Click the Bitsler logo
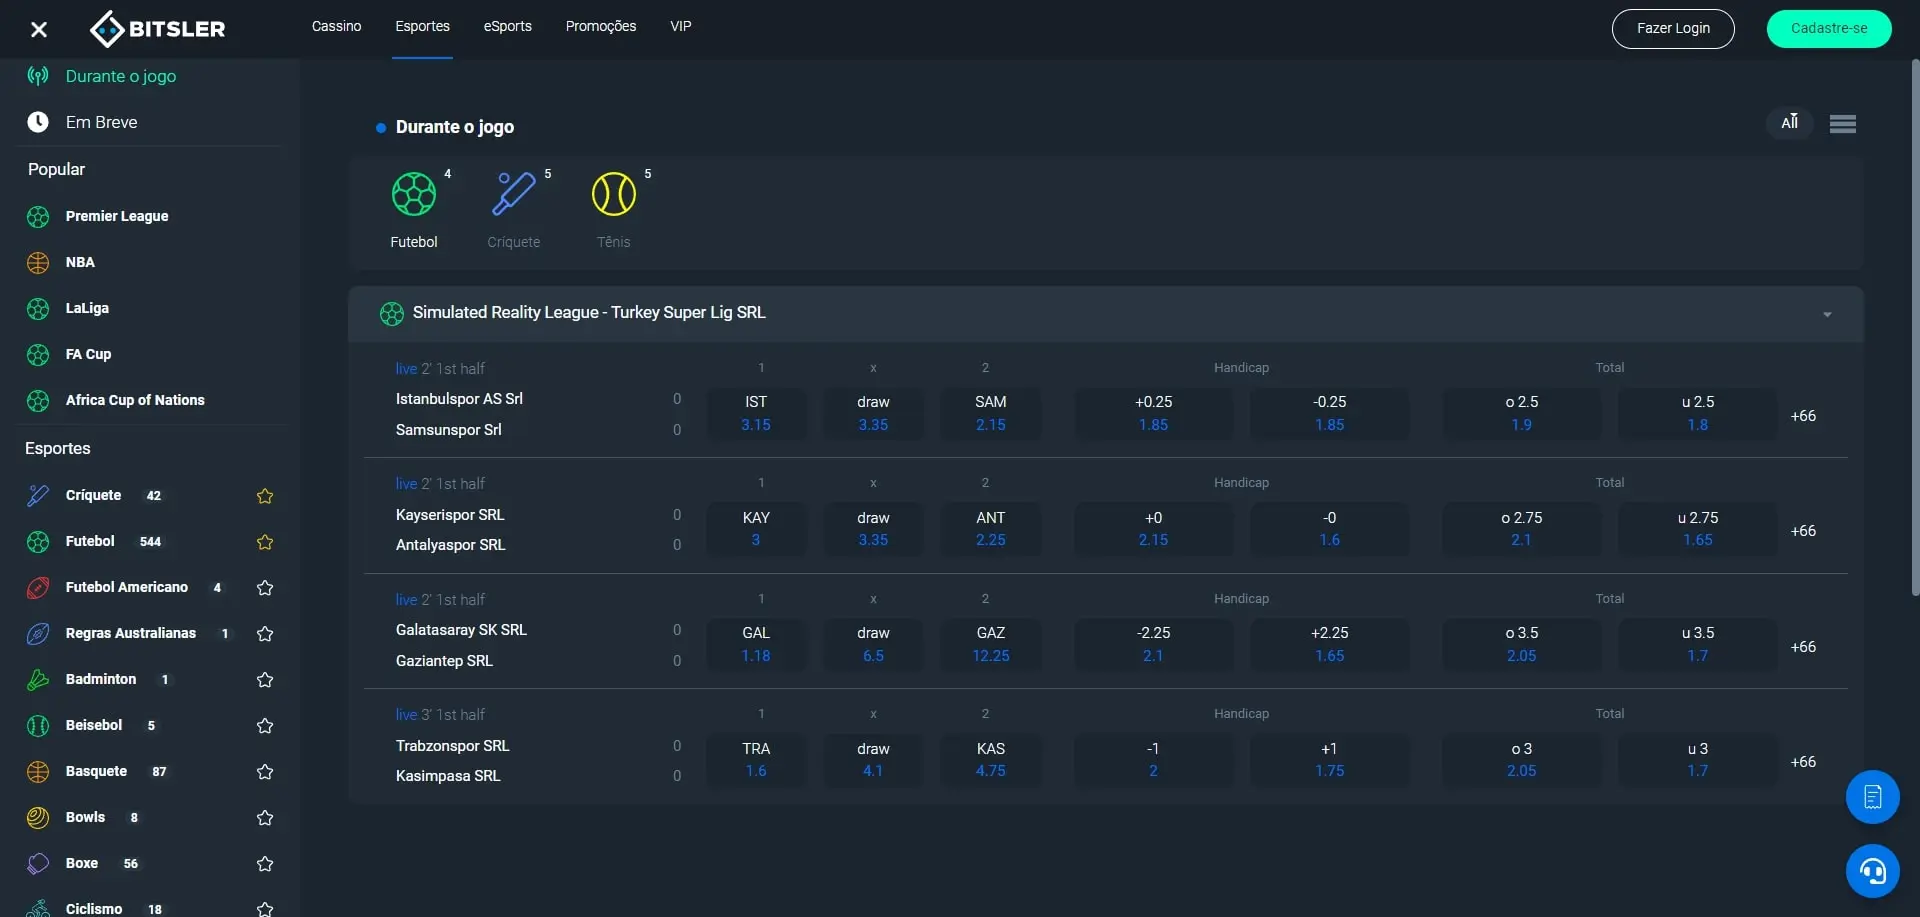The image size is (1920, 917). (158, 29)
